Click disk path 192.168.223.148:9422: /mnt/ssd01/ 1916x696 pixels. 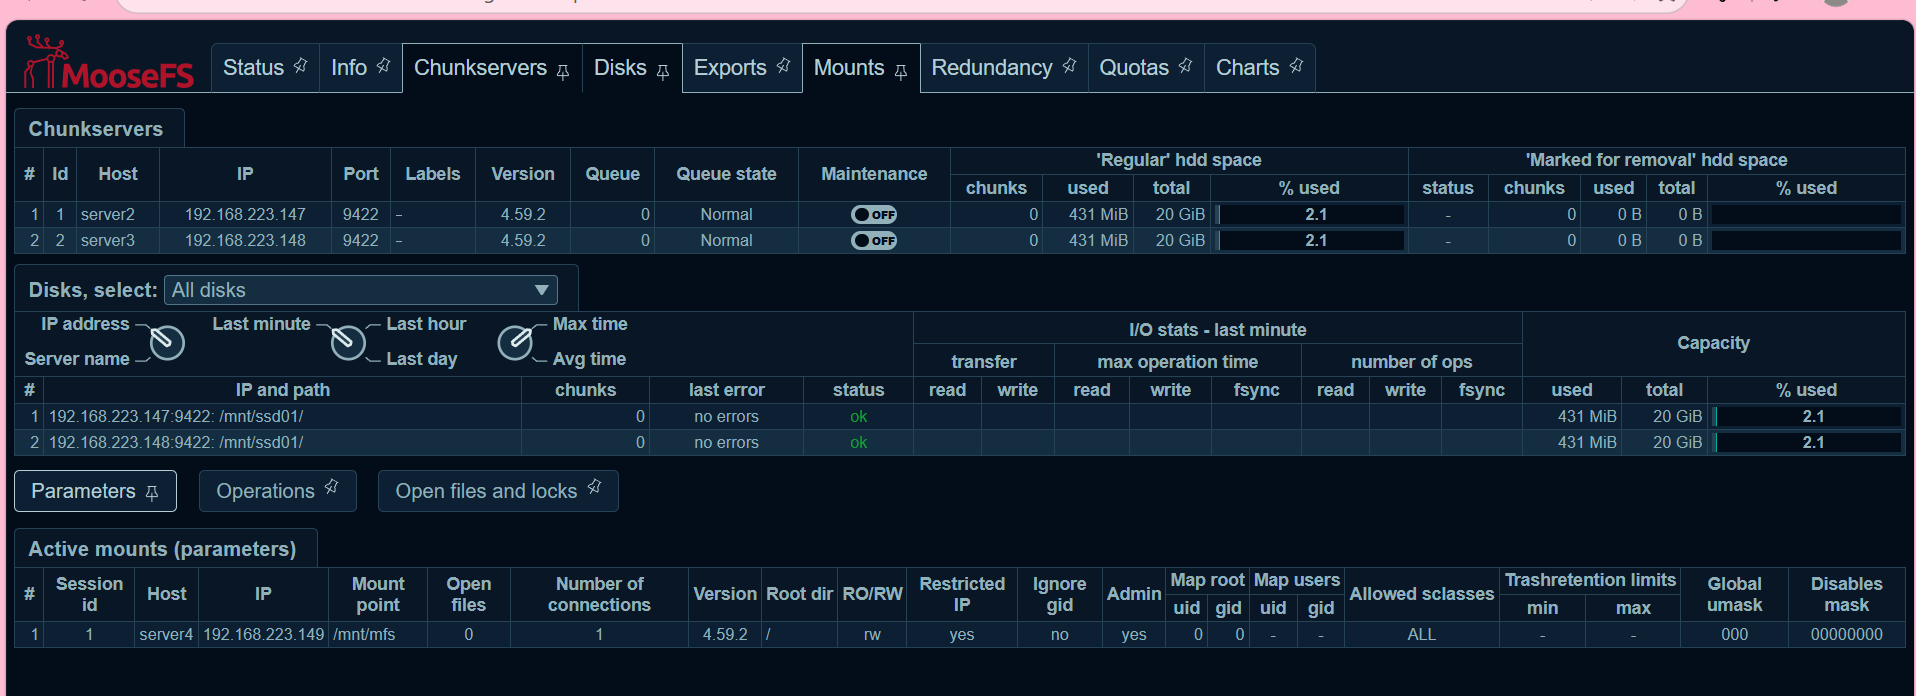[176, 443]
